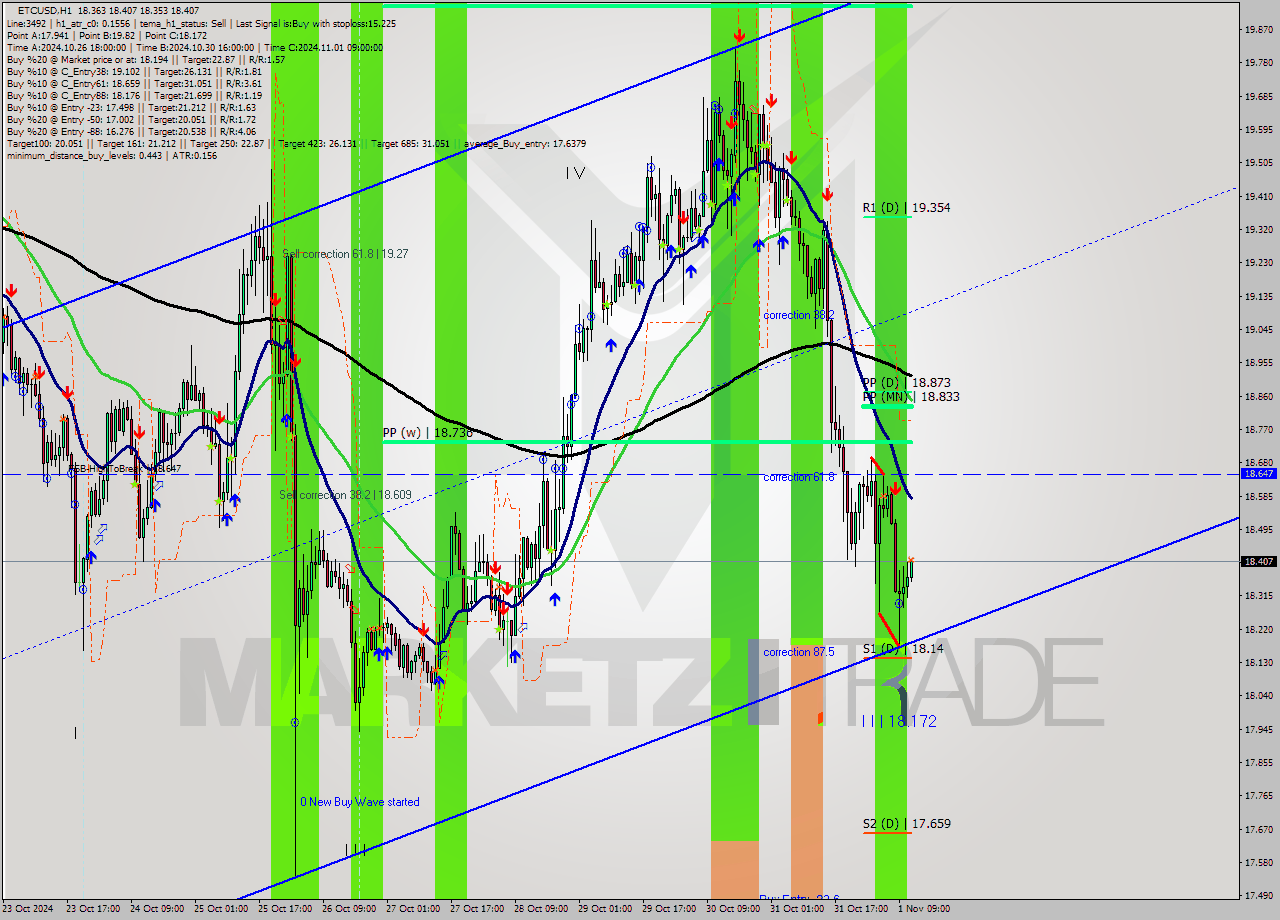Click the '1 Nov 09:00' time axis label
Screen dimensions: 1280x920
point(923,909)
